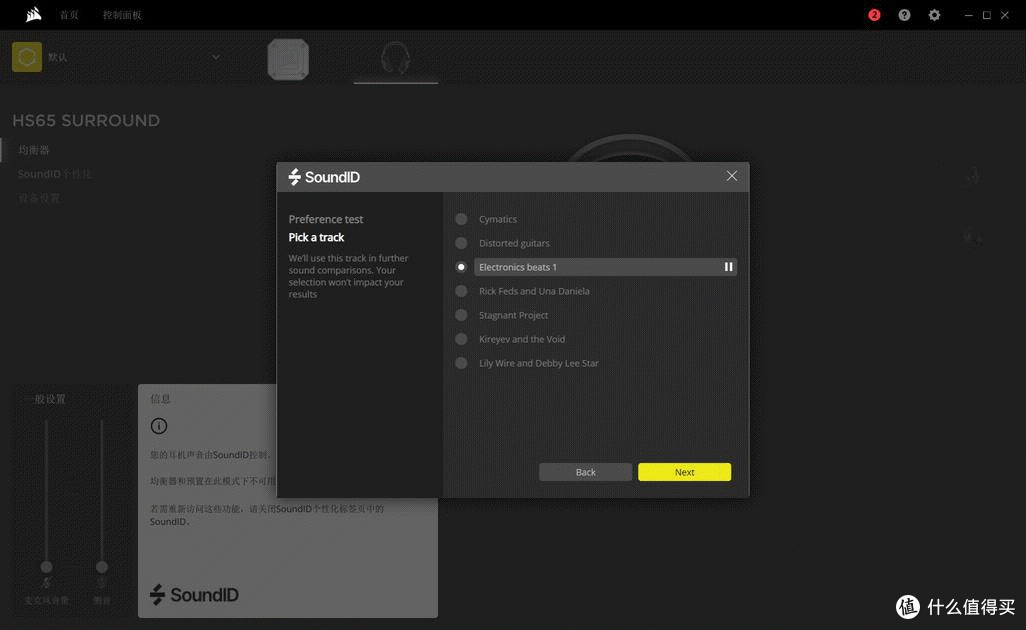The image size is (1026, 630).
Task: Select Kireyev and the Void radio button
Action: pos(461,339)
